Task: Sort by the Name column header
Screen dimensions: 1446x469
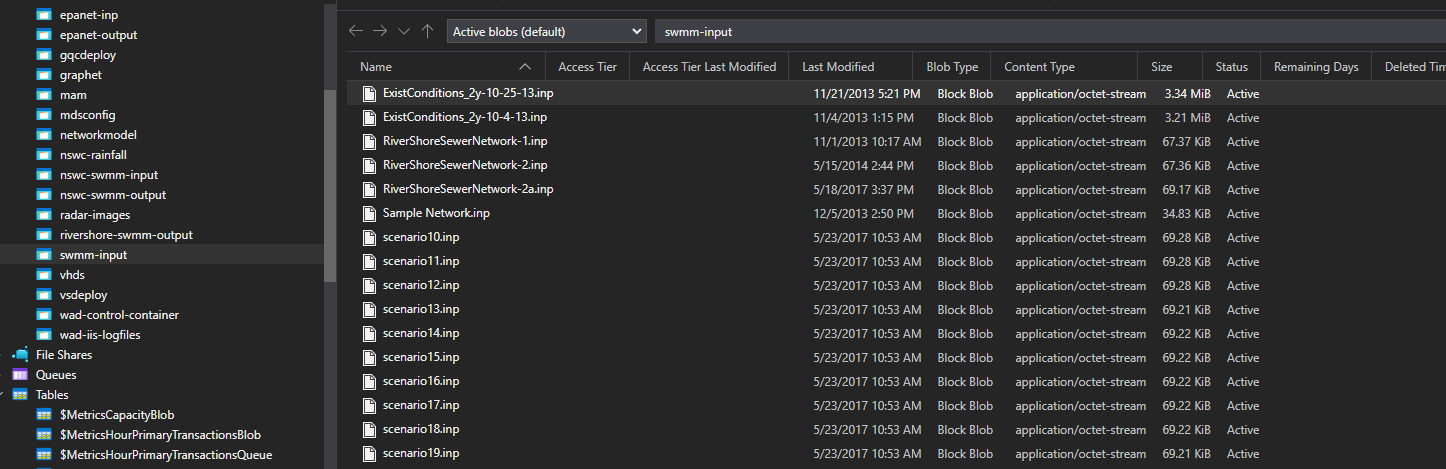Action: tap(376, 67)
